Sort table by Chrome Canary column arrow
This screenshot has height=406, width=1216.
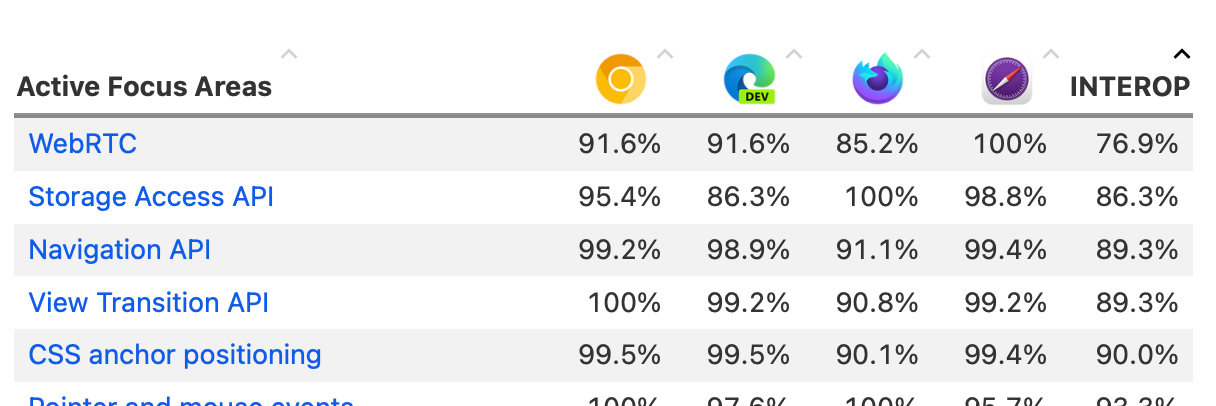point(665,54)
